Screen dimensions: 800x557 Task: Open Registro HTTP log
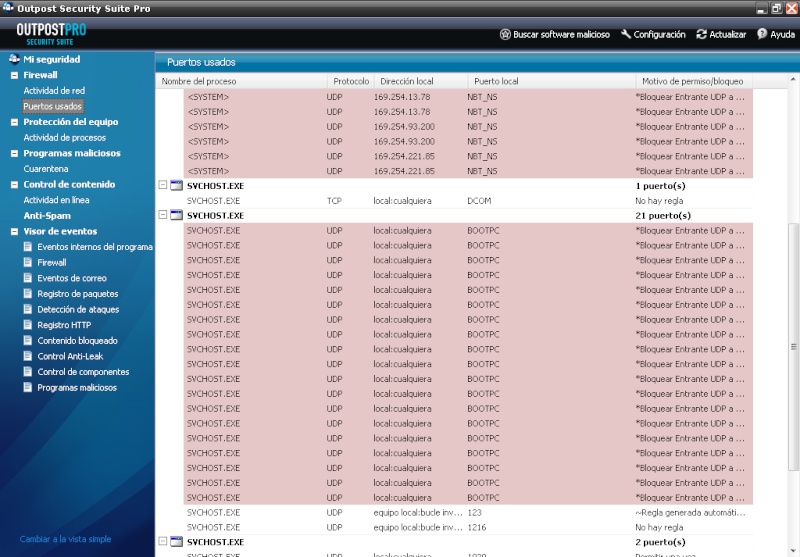64,325
